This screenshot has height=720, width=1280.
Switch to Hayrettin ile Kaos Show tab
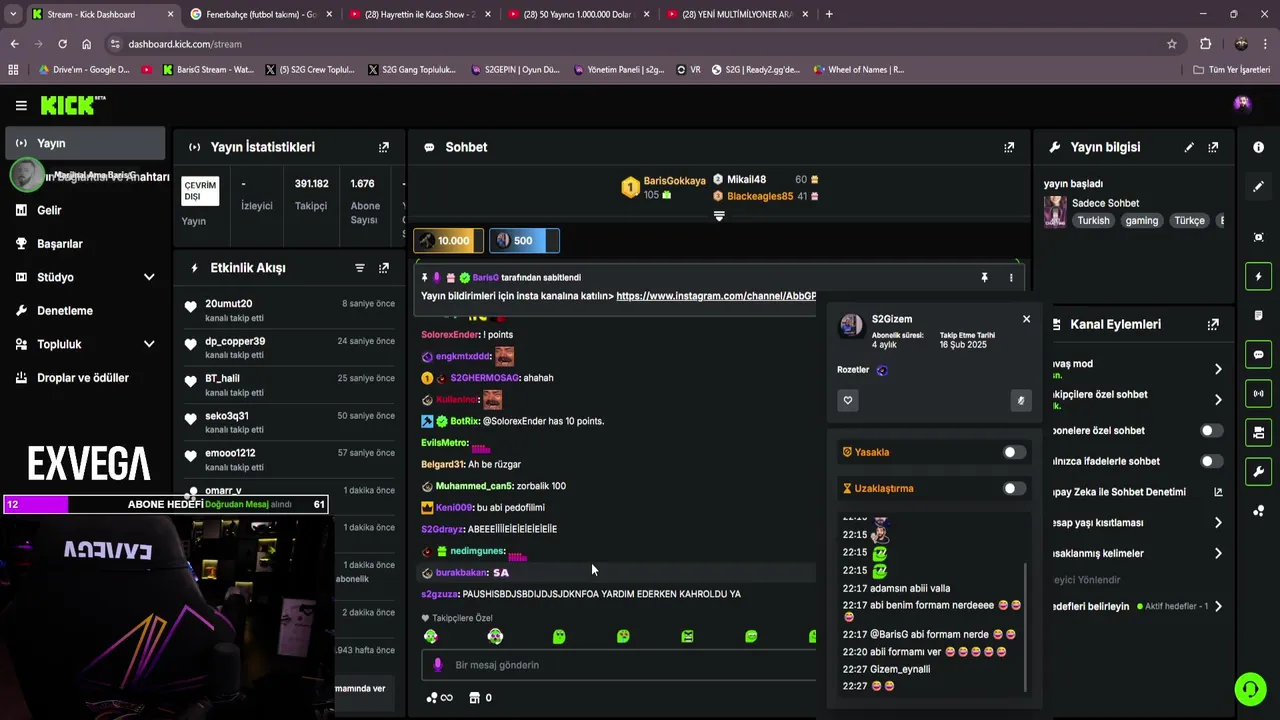click(x=418, y=14)
